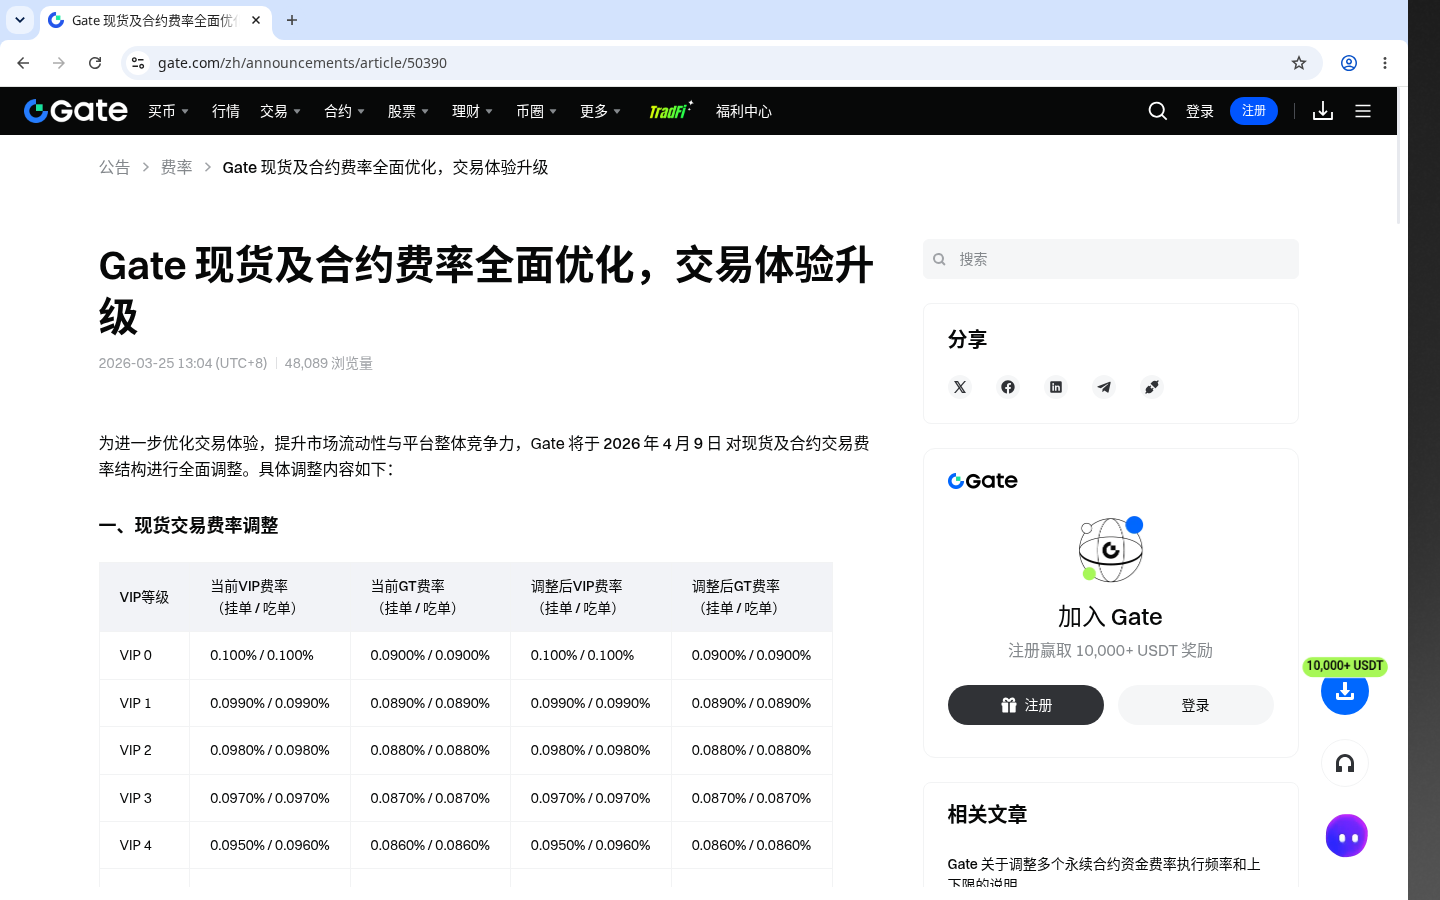Viewport: 1440px width, 900px height.
Task: Go to 费率 breadcrumb
Action: [x=176, y=167]
